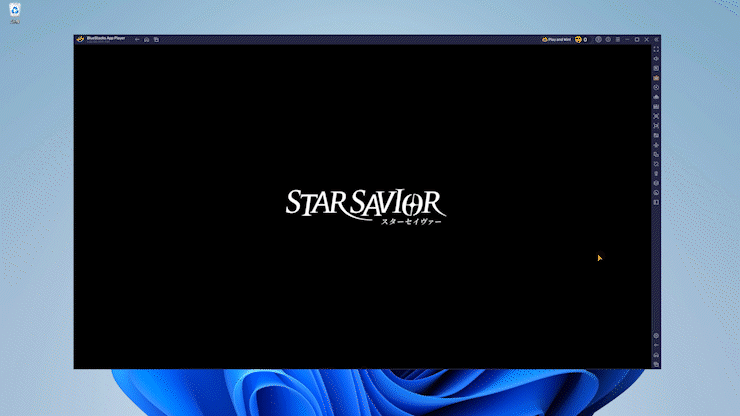Viewport: 740px width, 416px height.
Task: Maximize the BlueStacks App Player window
Action: (x=637, y=40)
